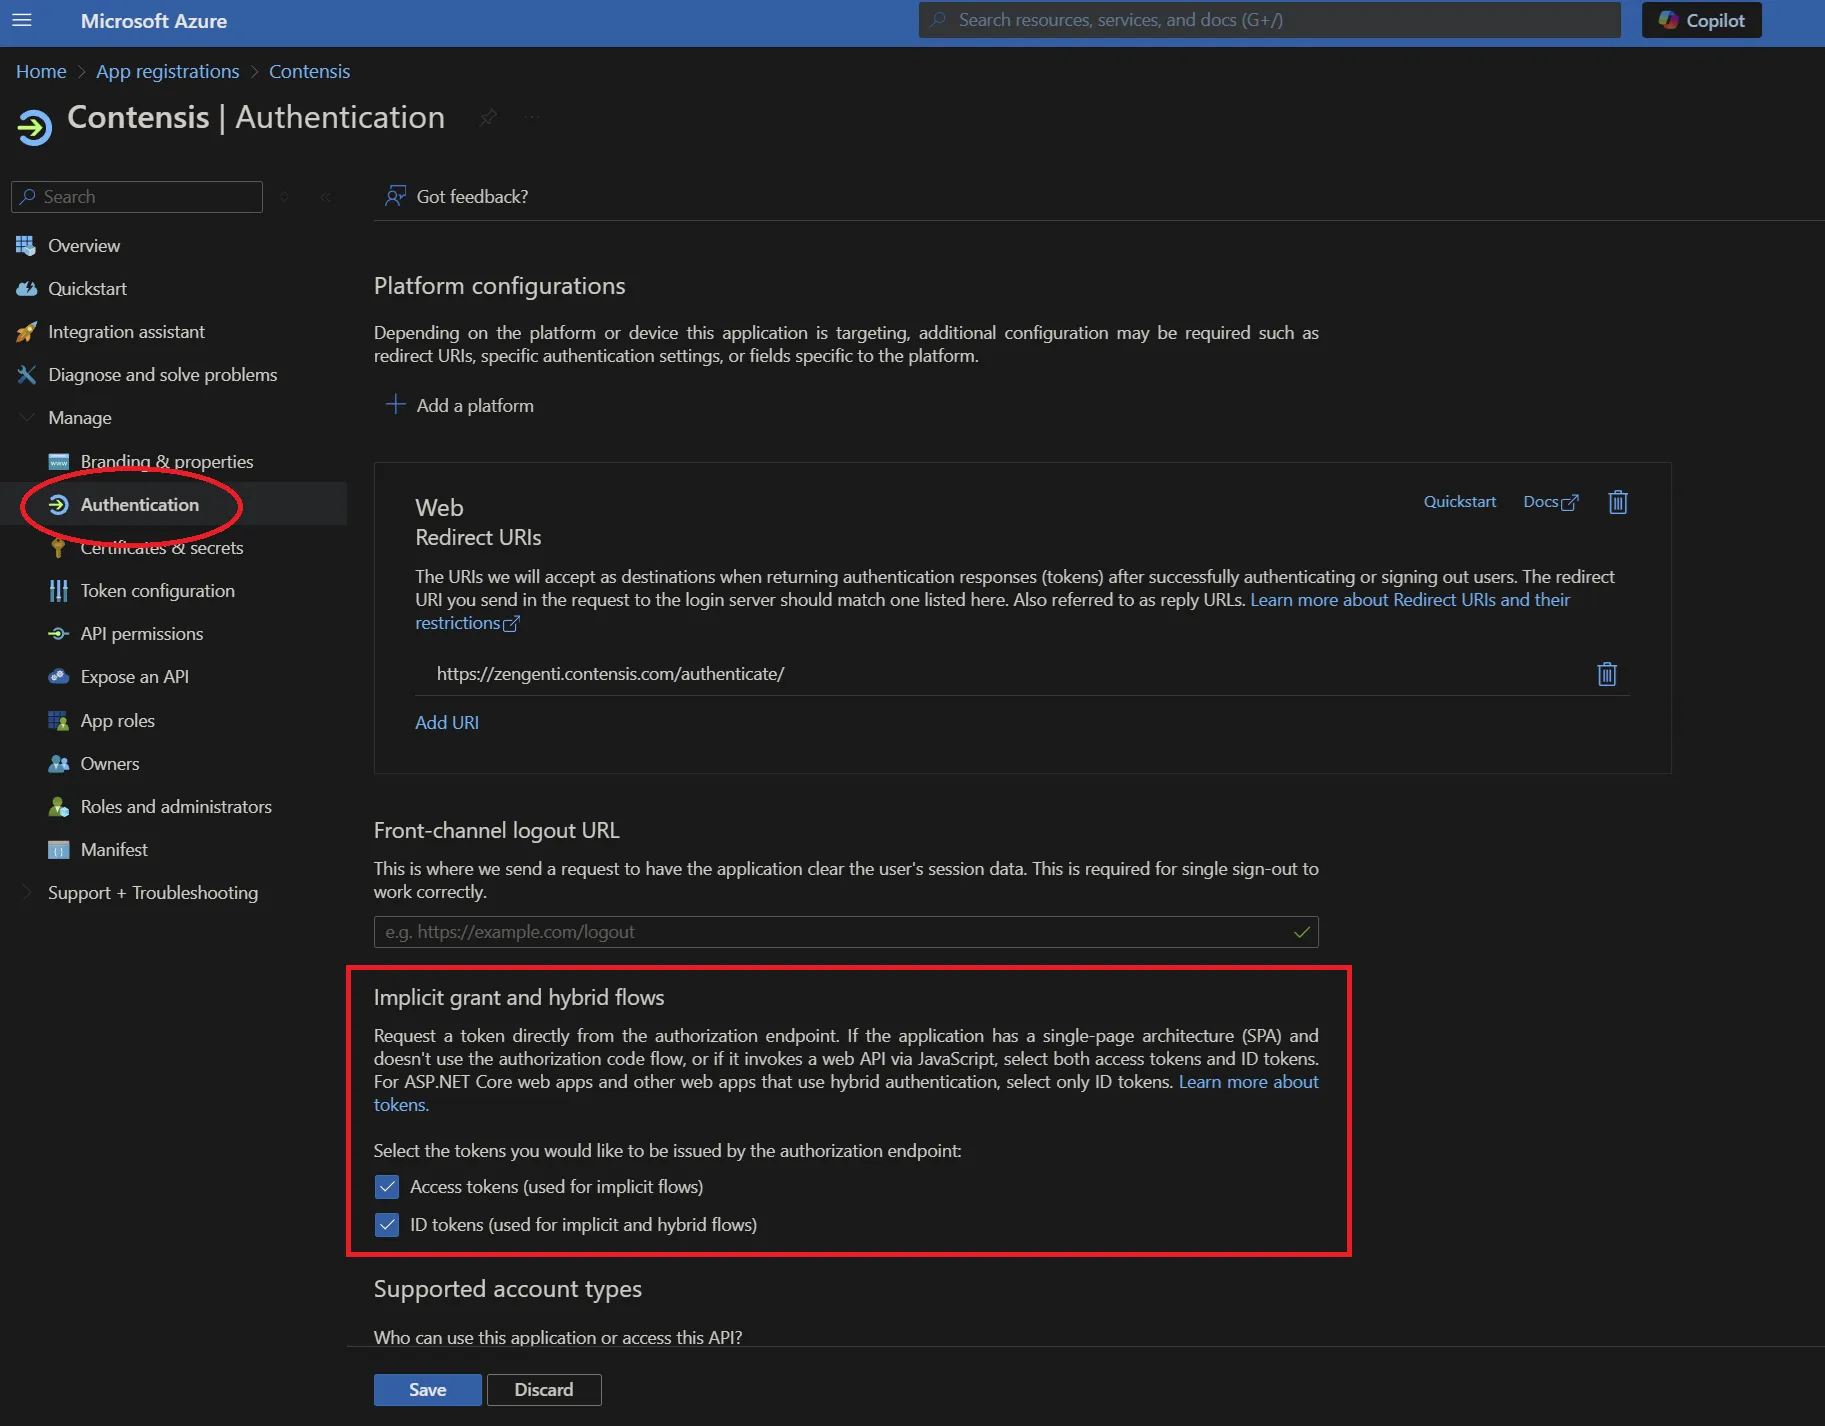The image size is (1825, 1426).
Task: Click the Got feedback? icon
Action: click(395, 196)
